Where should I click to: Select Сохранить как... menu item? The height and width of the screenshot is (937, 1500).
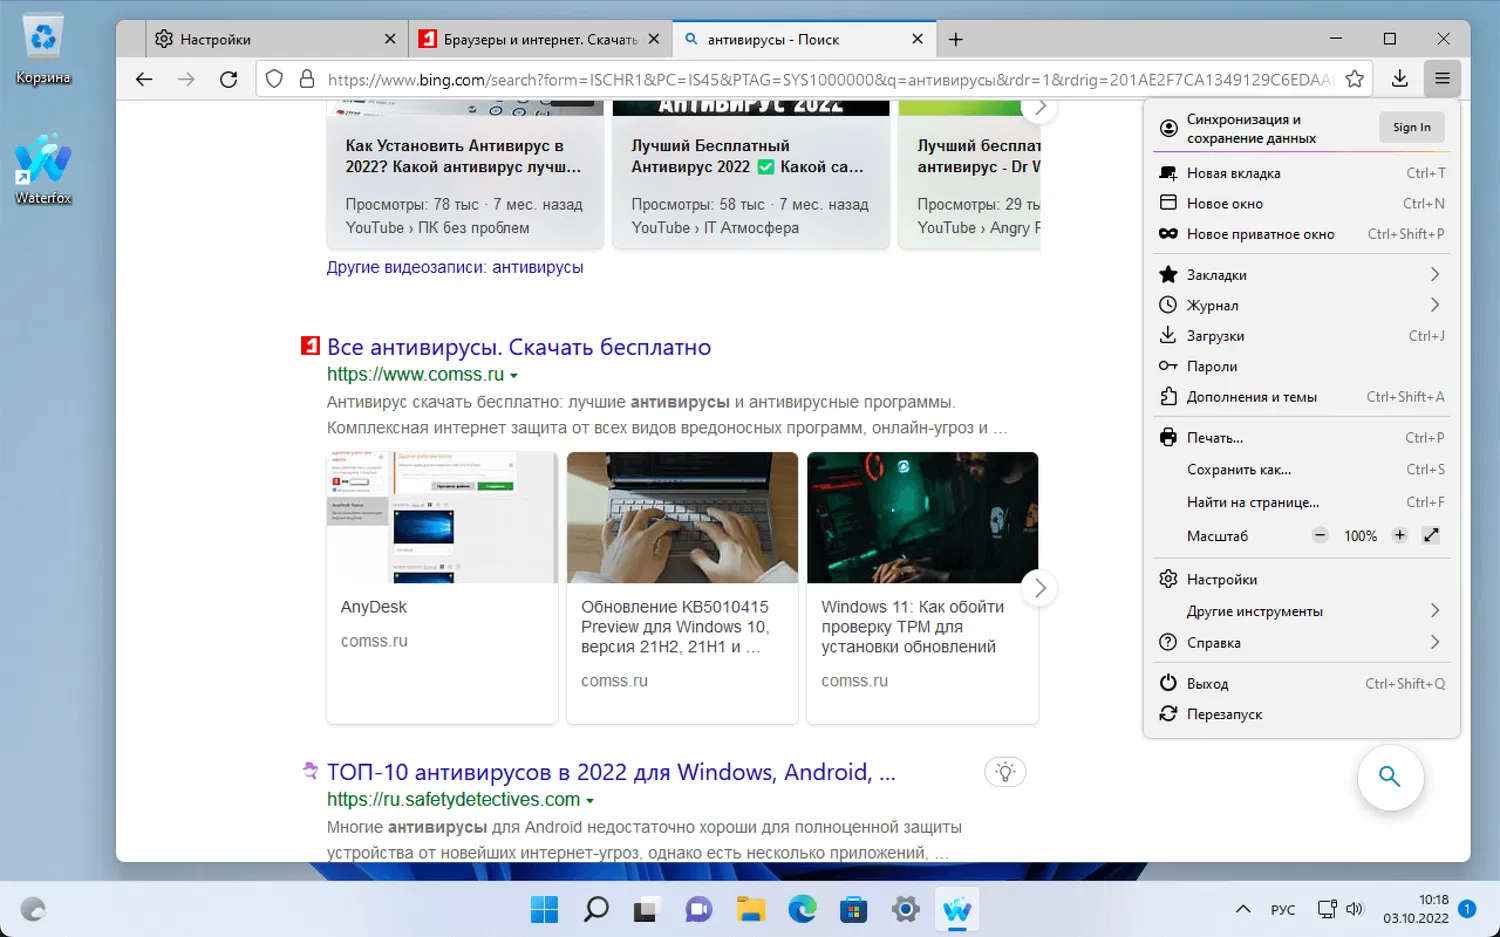(x=1302, y=470)
